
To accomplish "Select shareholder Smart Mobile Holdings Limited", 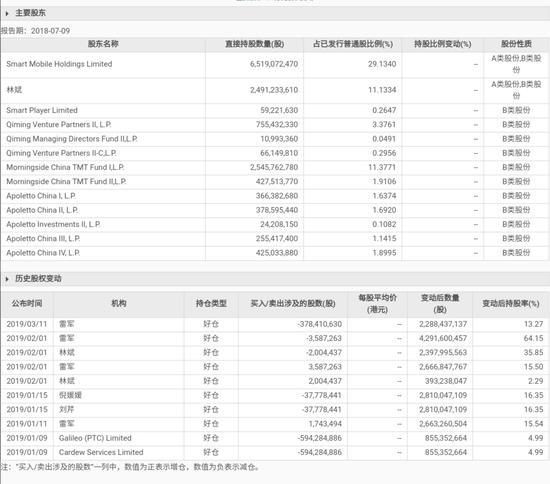I will click(59, 64).
